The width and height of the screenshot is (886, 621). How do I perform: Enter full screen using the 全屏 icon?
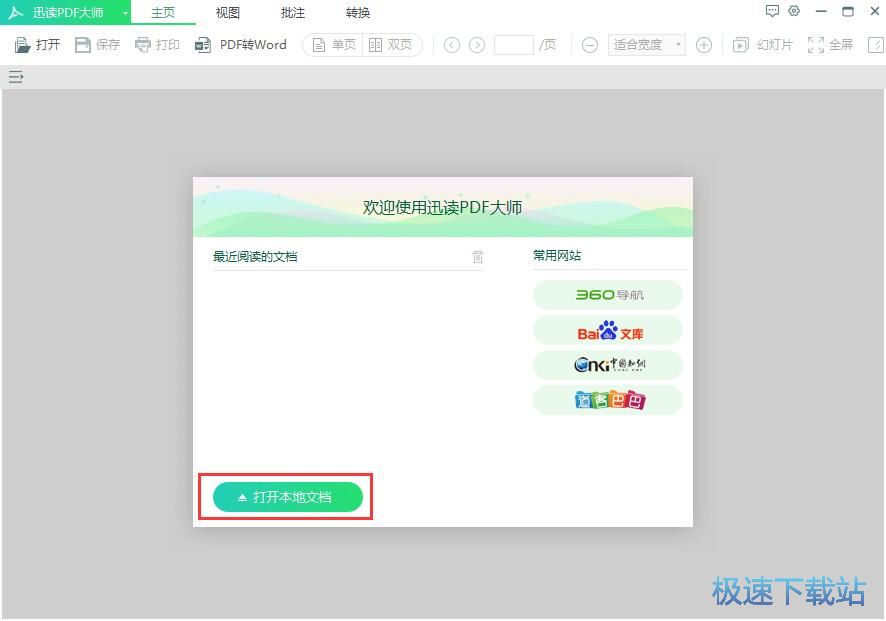point(829,44)
